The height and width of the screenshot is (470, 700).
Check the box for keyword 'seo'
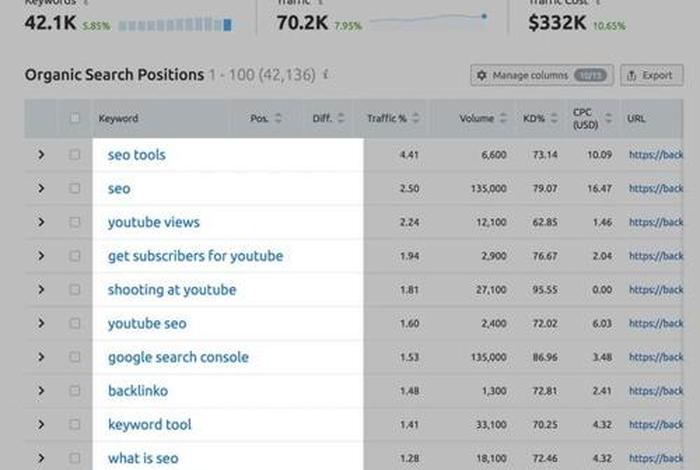point(75,188)
